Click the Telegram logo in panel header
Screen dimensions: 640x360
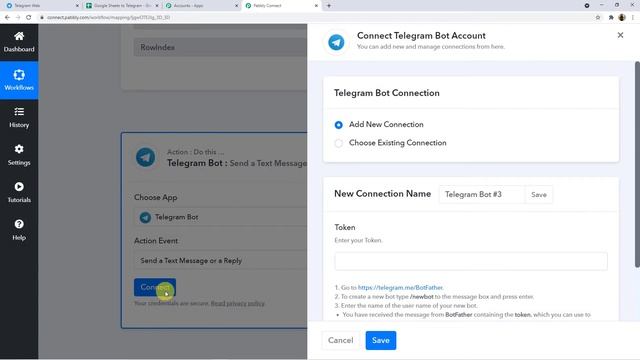tap(336, 42)
